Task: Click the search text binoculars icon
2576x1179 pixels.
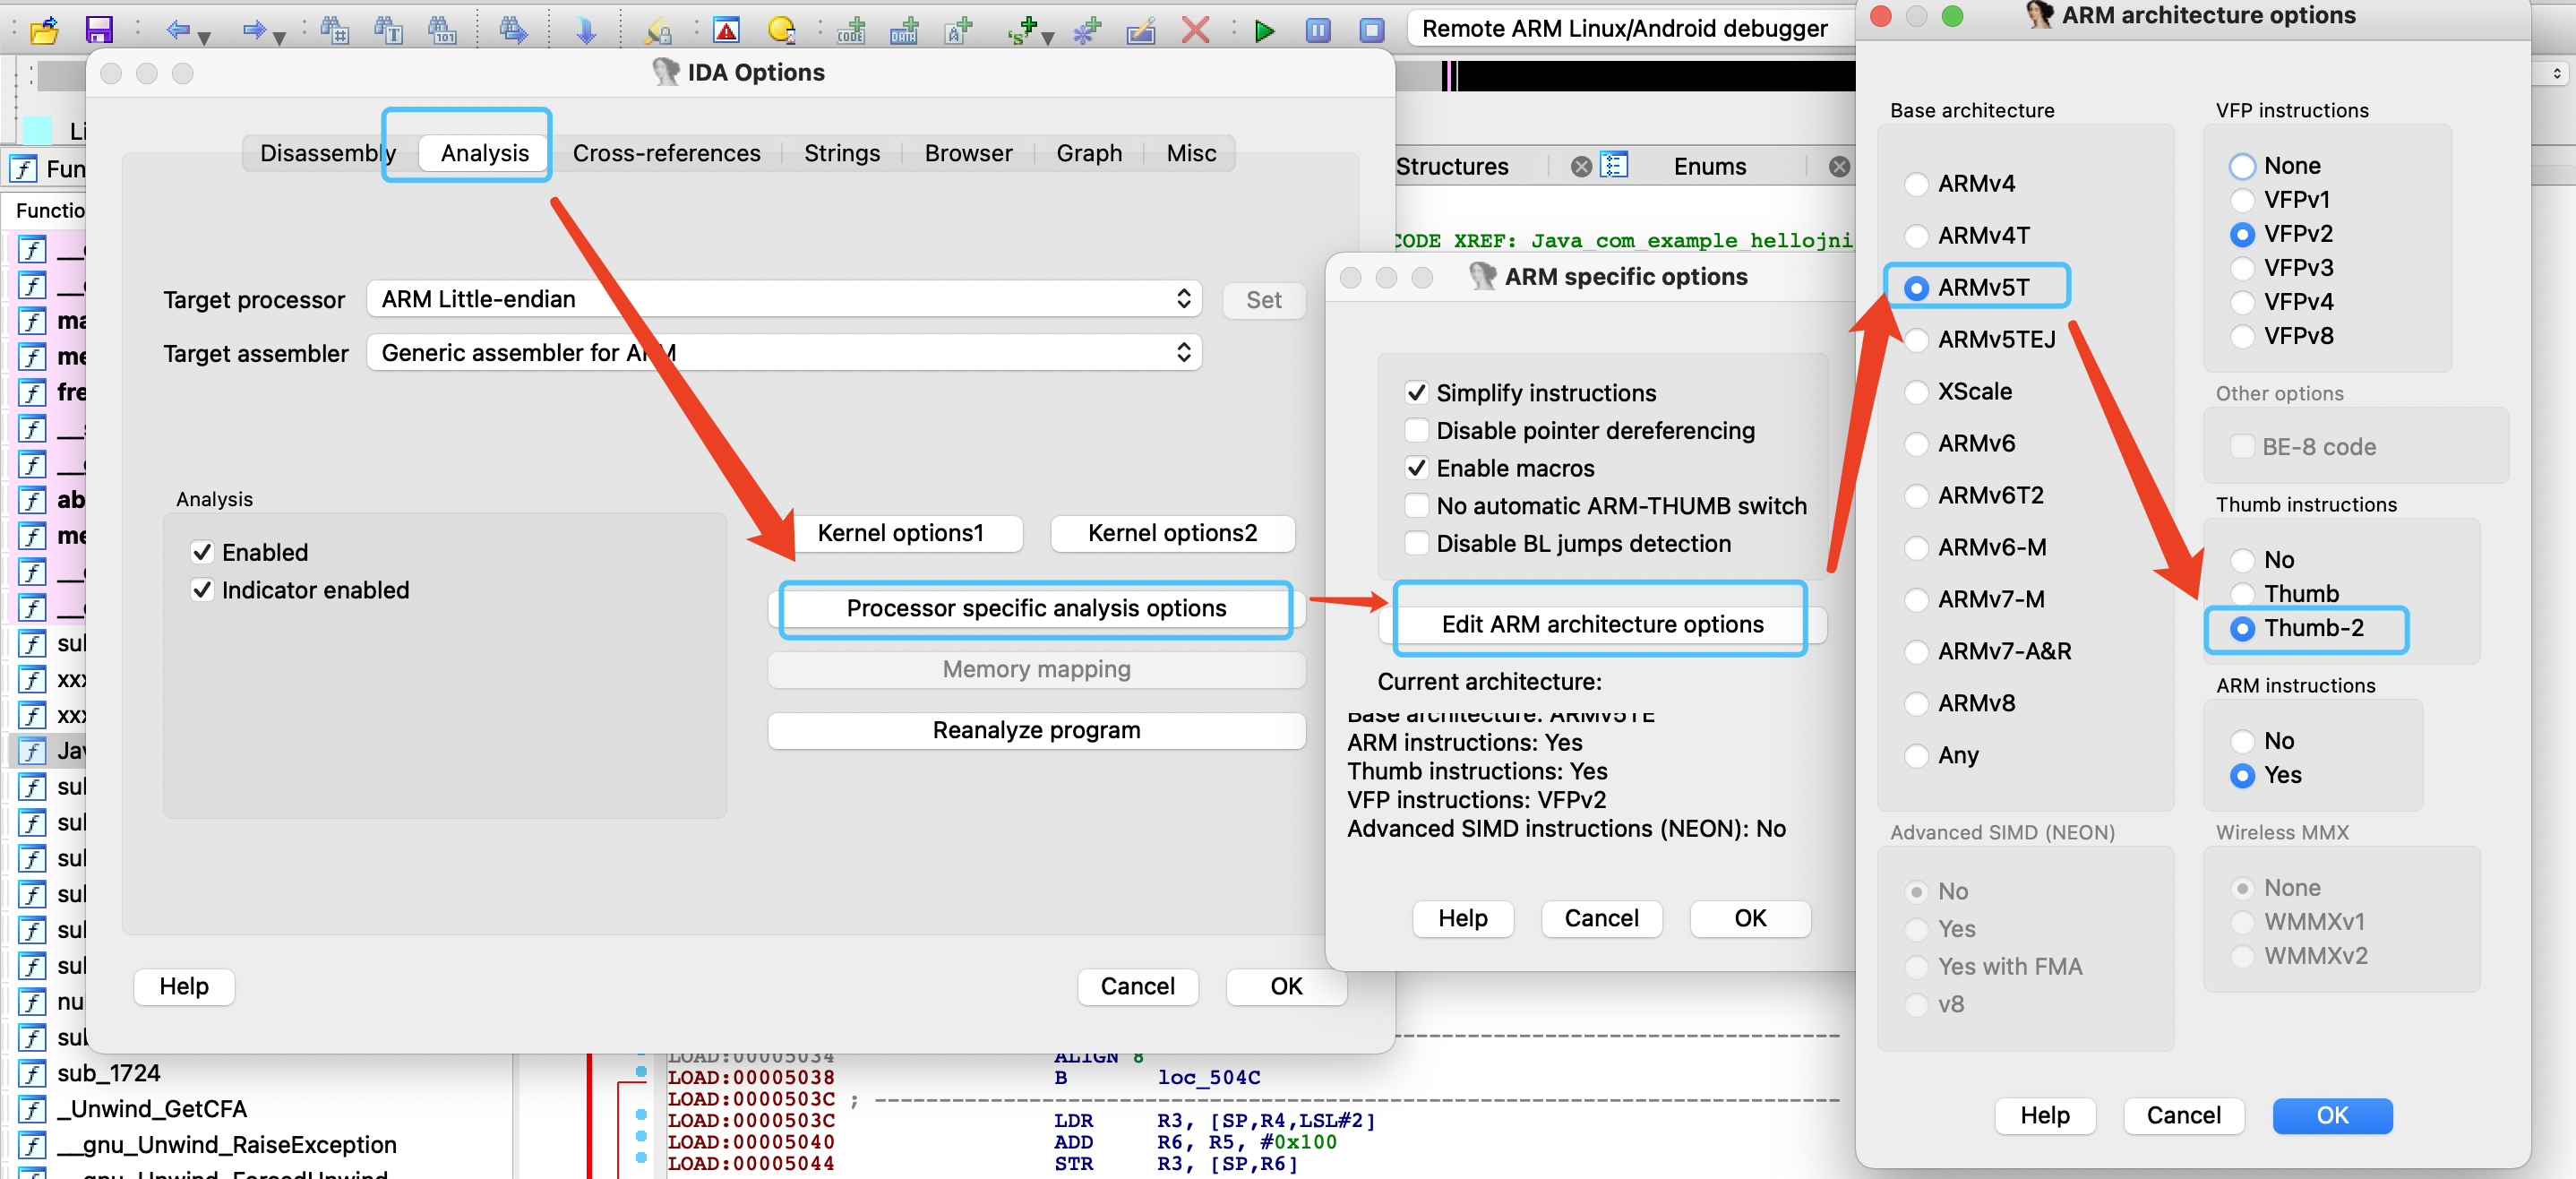Action: coord(388,30)
